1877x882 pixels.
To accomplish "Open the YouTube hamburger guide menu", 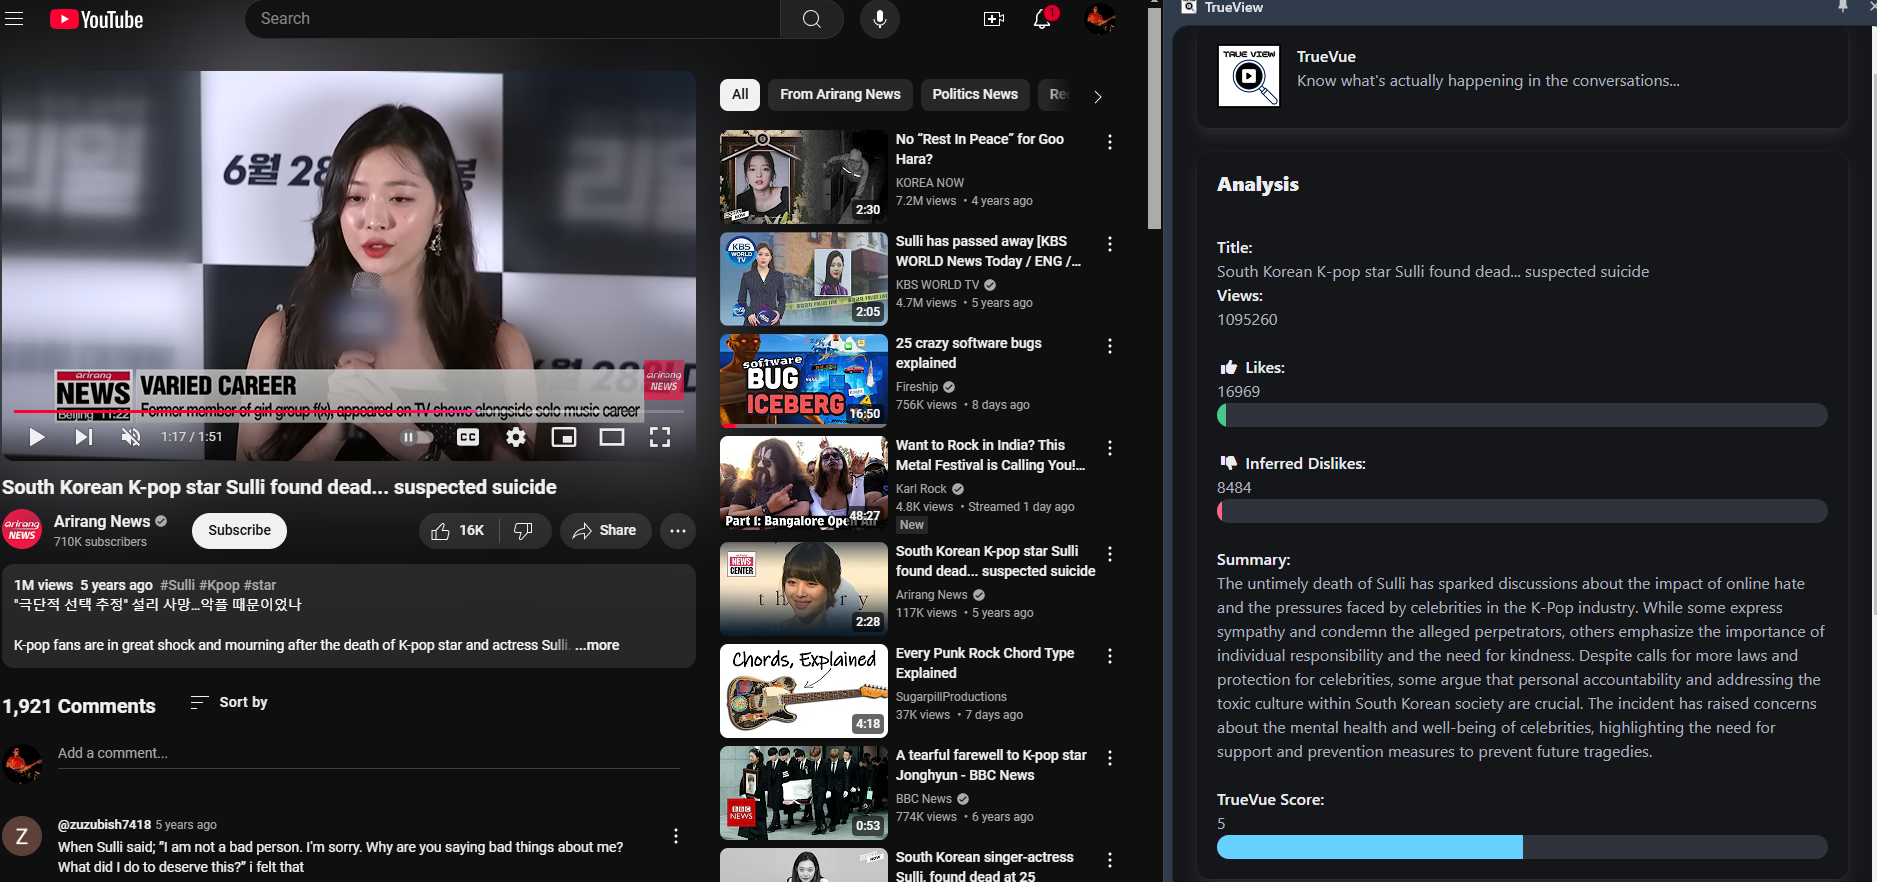I will pyautogui.click(x=14, y=19).
